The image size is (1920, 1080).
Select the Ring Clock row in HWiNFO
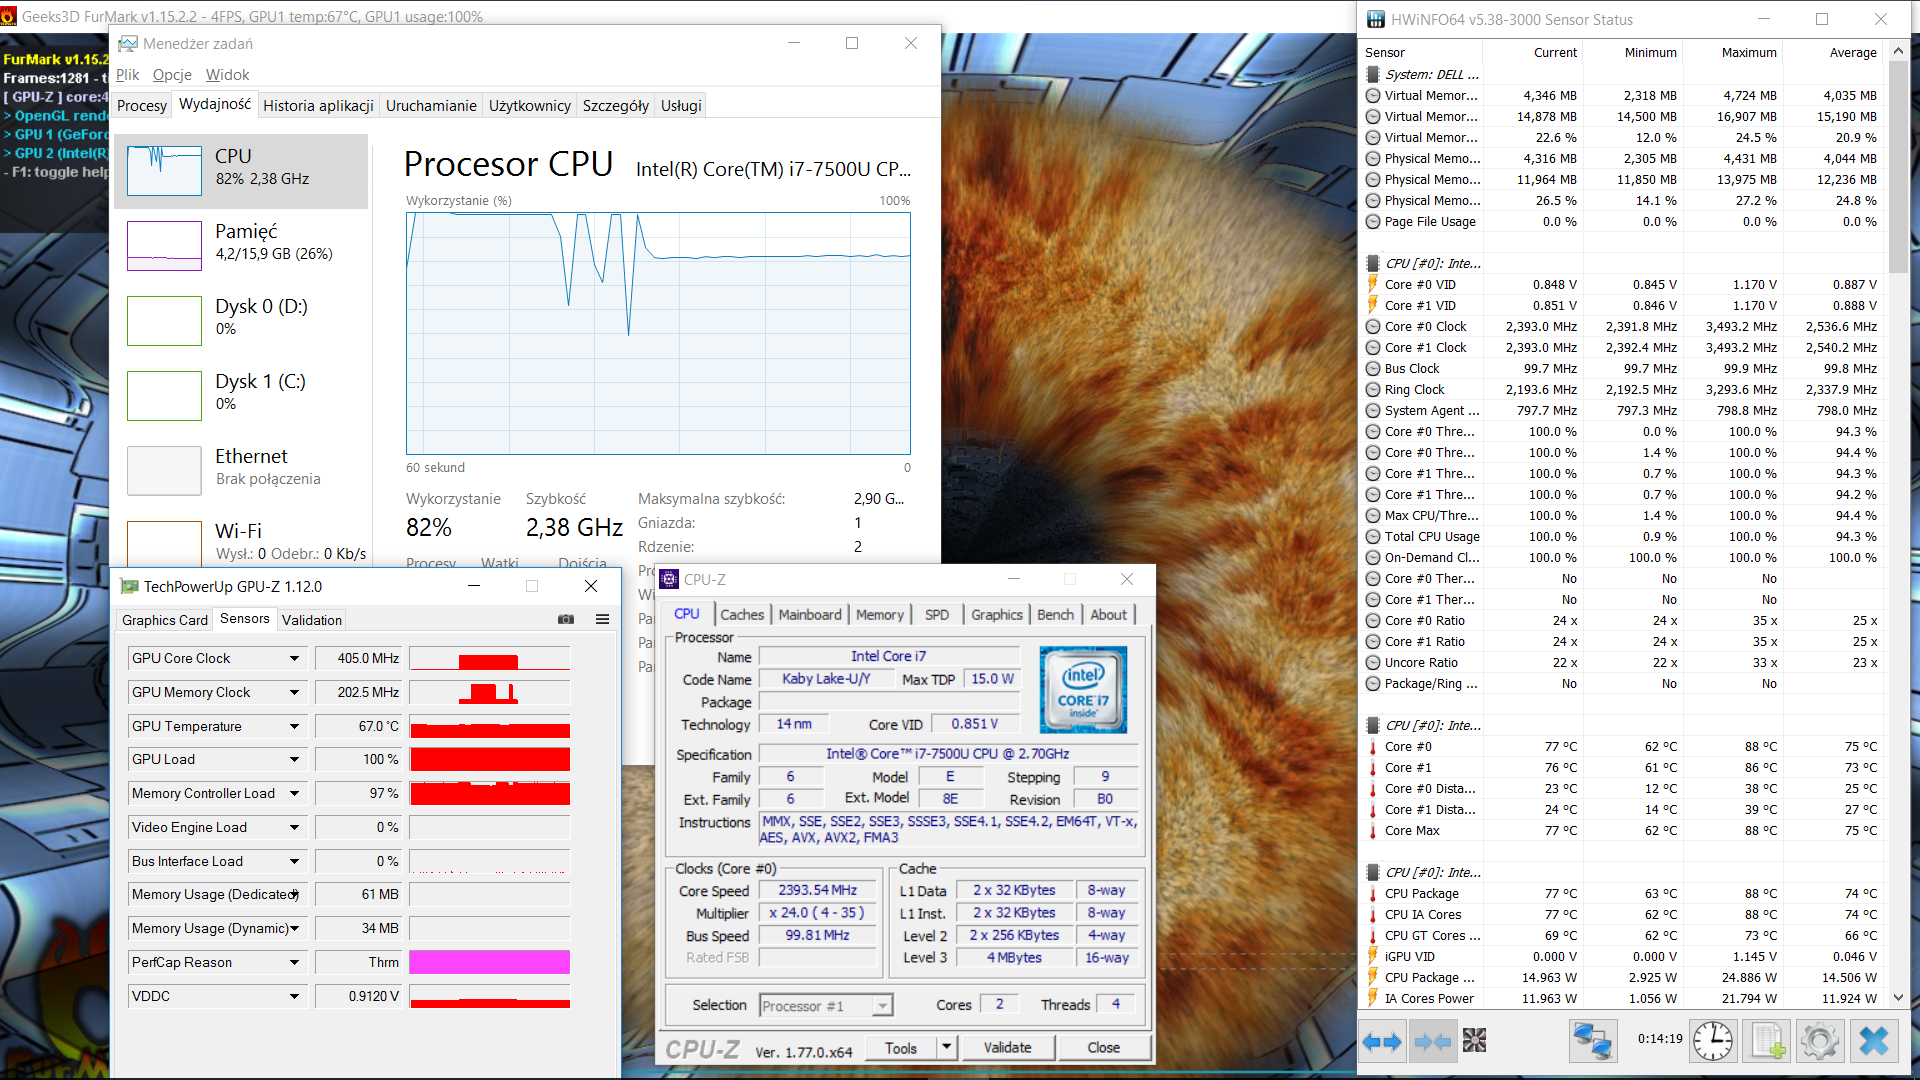tap(1623, 390)
